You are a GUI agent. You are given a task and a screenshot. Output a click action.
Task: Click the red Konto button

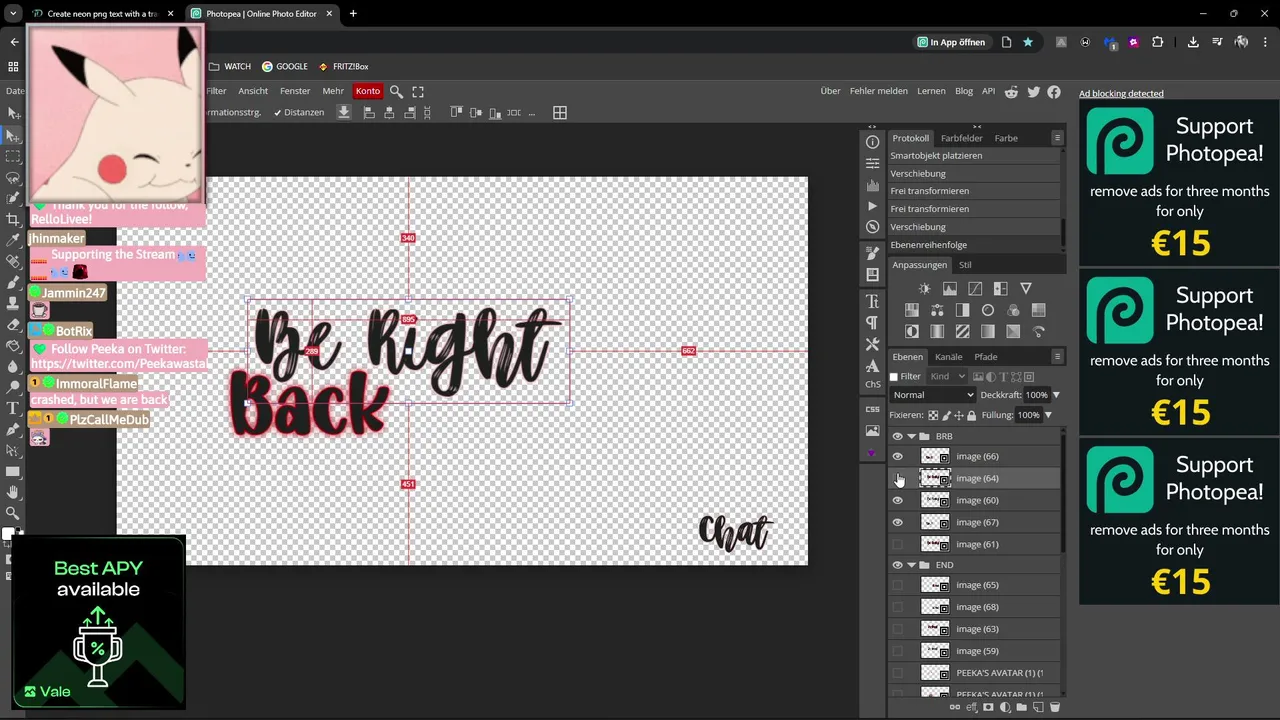(x=368, y=91)
